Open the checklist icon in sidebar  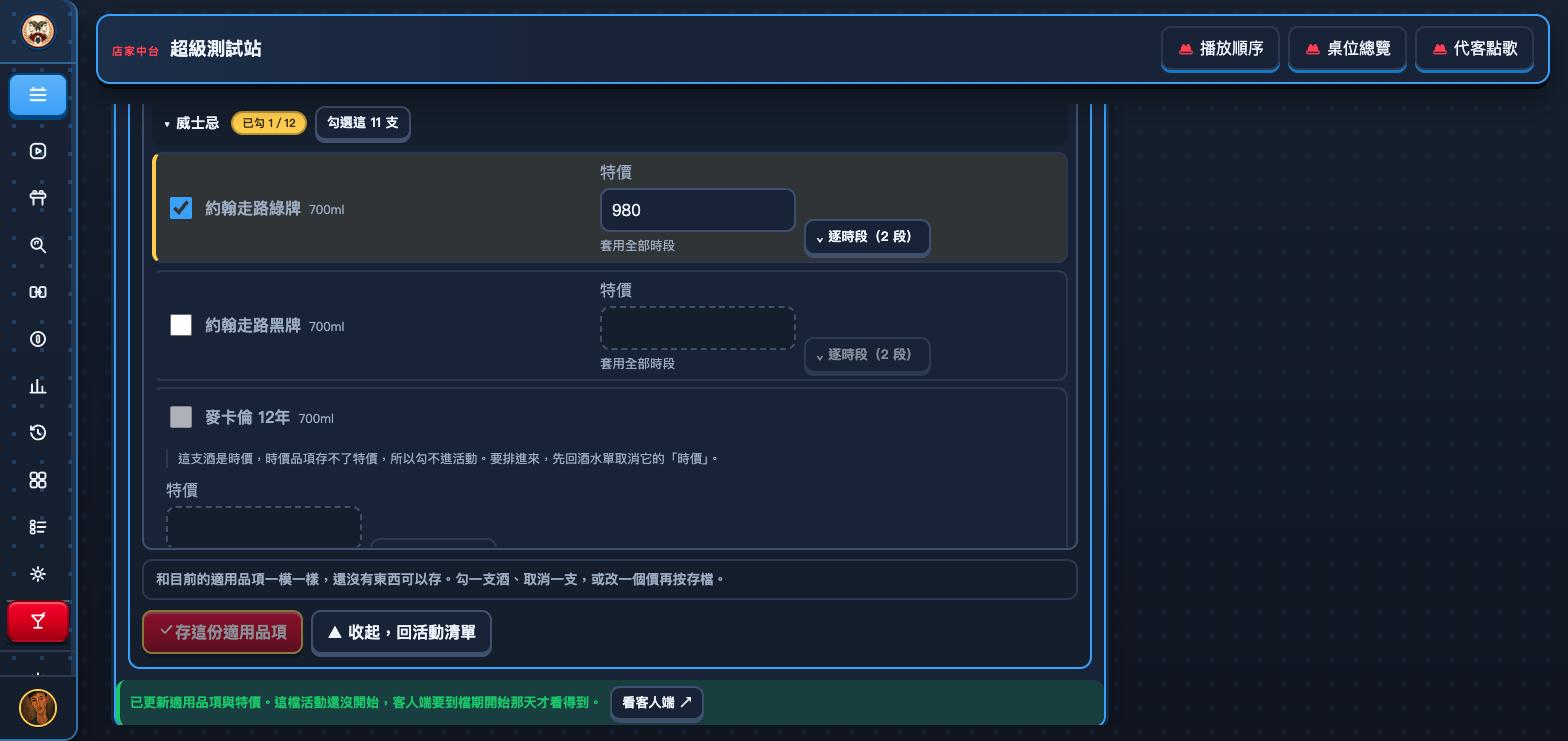[x=38, y=527]
